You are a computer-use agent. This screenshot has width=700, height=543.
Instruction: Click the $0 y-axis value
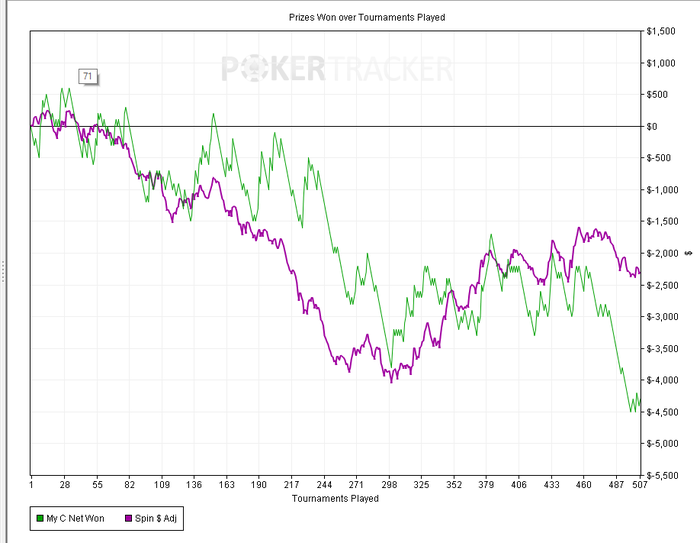(x=652, y=126)
